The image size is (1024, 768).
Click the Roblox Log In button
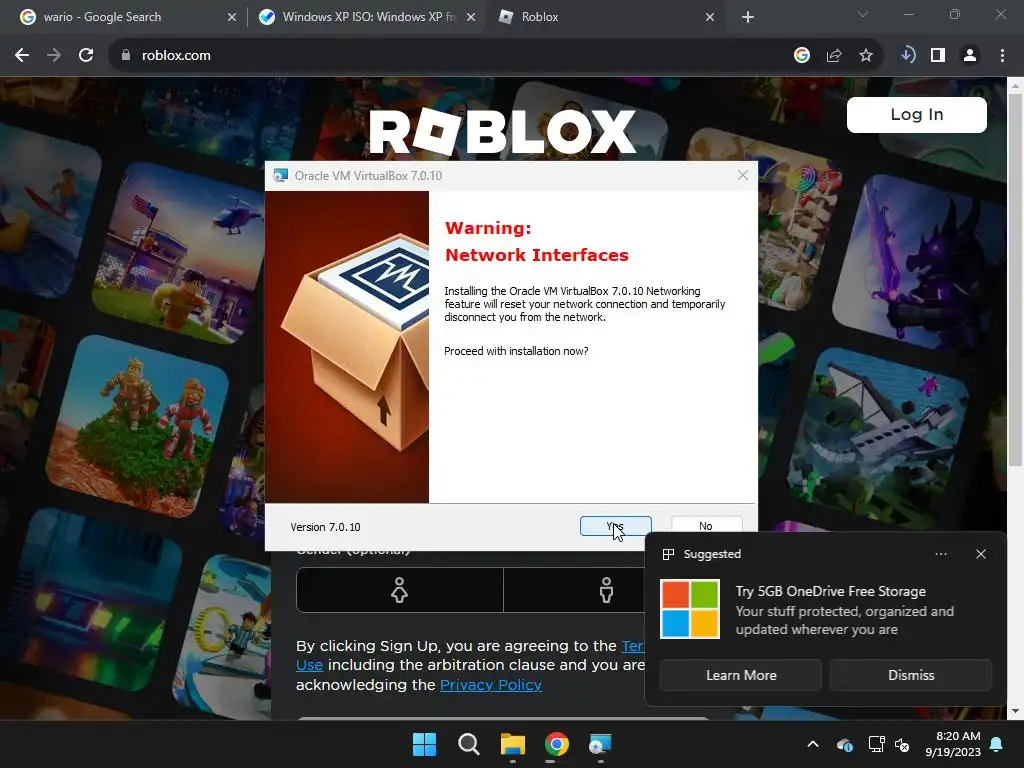pos(916,115)
